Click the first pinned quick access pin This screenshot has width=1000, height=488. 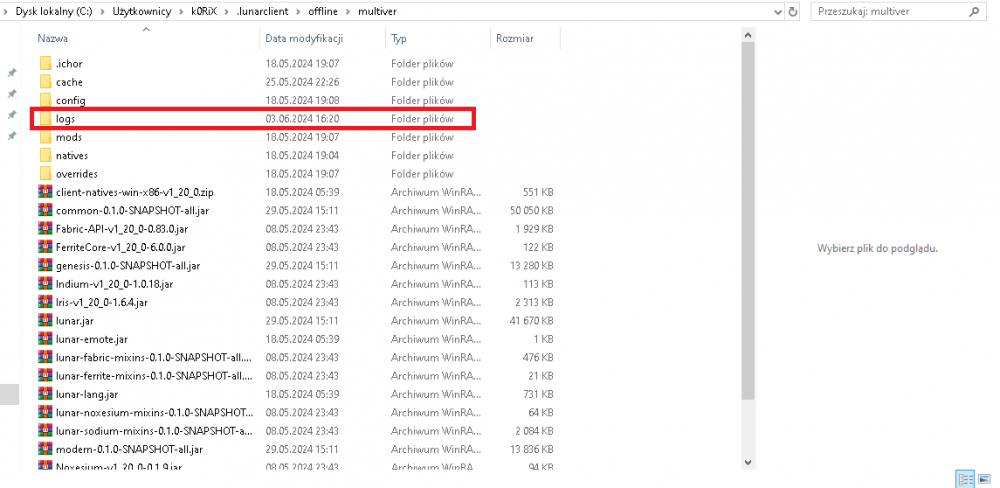(x=12, y=73)
